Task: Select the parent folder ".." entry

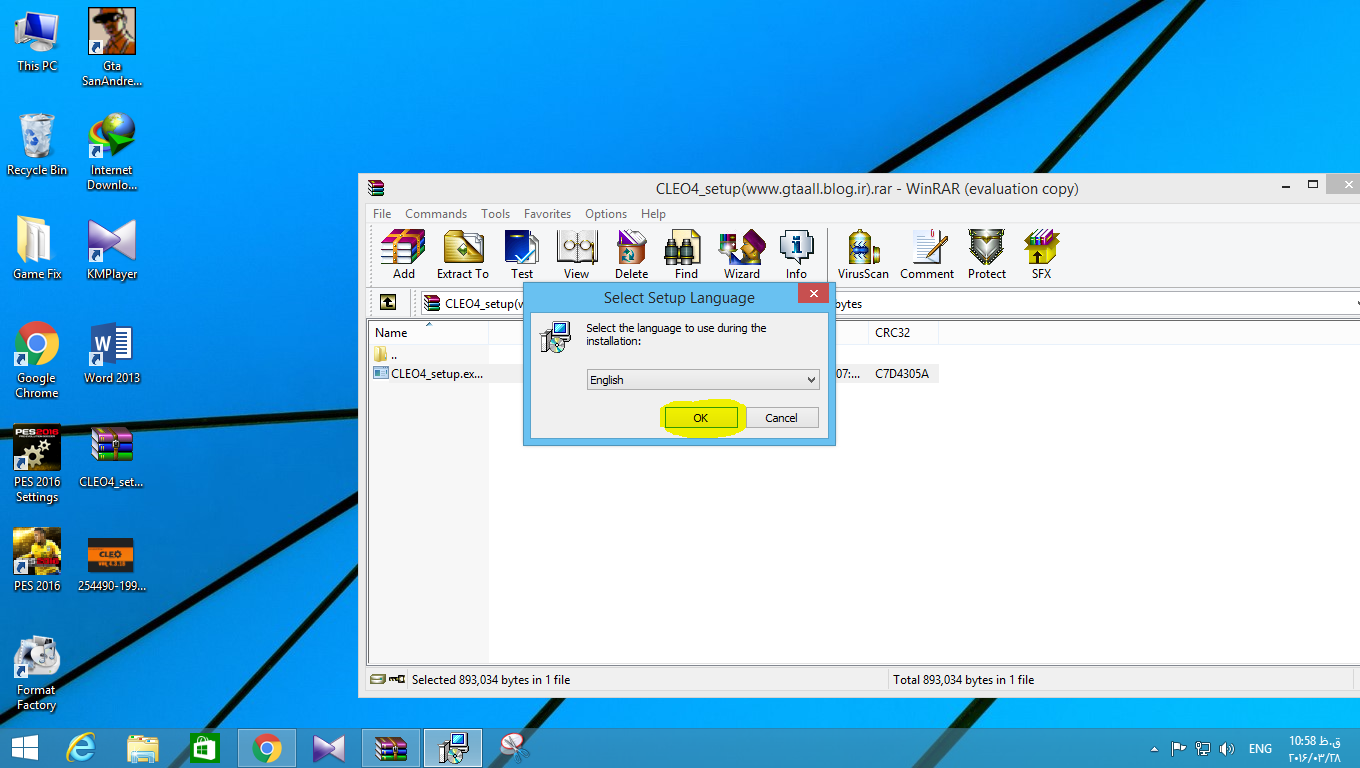Action: 386,354
